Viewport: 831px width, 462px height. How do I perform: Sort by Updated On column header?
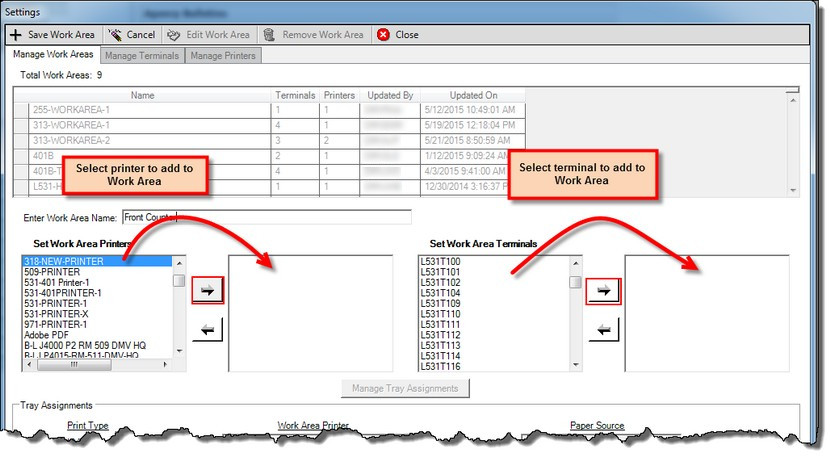(x=473, y=95)
